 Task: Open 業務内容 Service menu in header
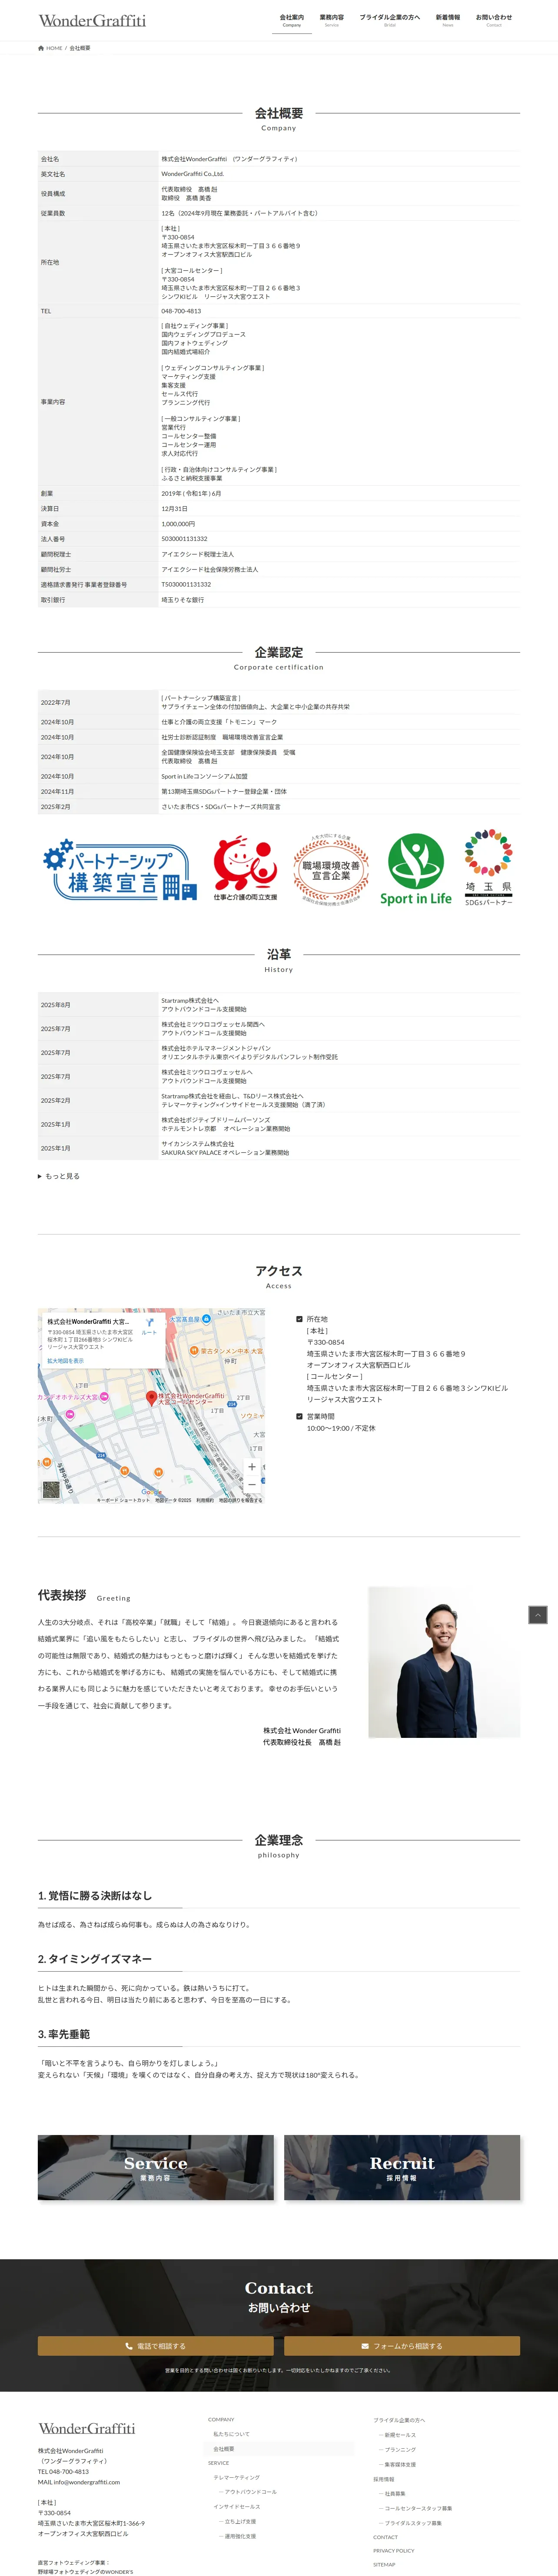click(x=332, y=20)
